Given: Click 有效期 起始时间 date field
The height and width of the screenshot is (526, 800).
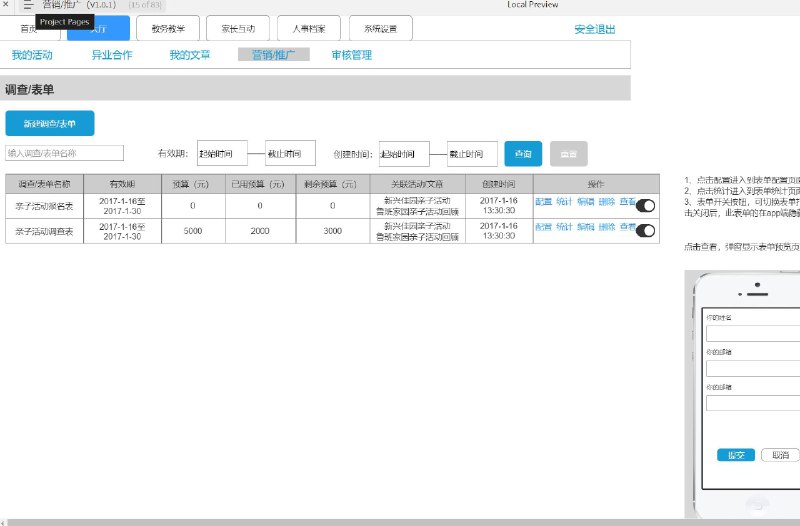Looking at the screenshot, I should [222, 153].
